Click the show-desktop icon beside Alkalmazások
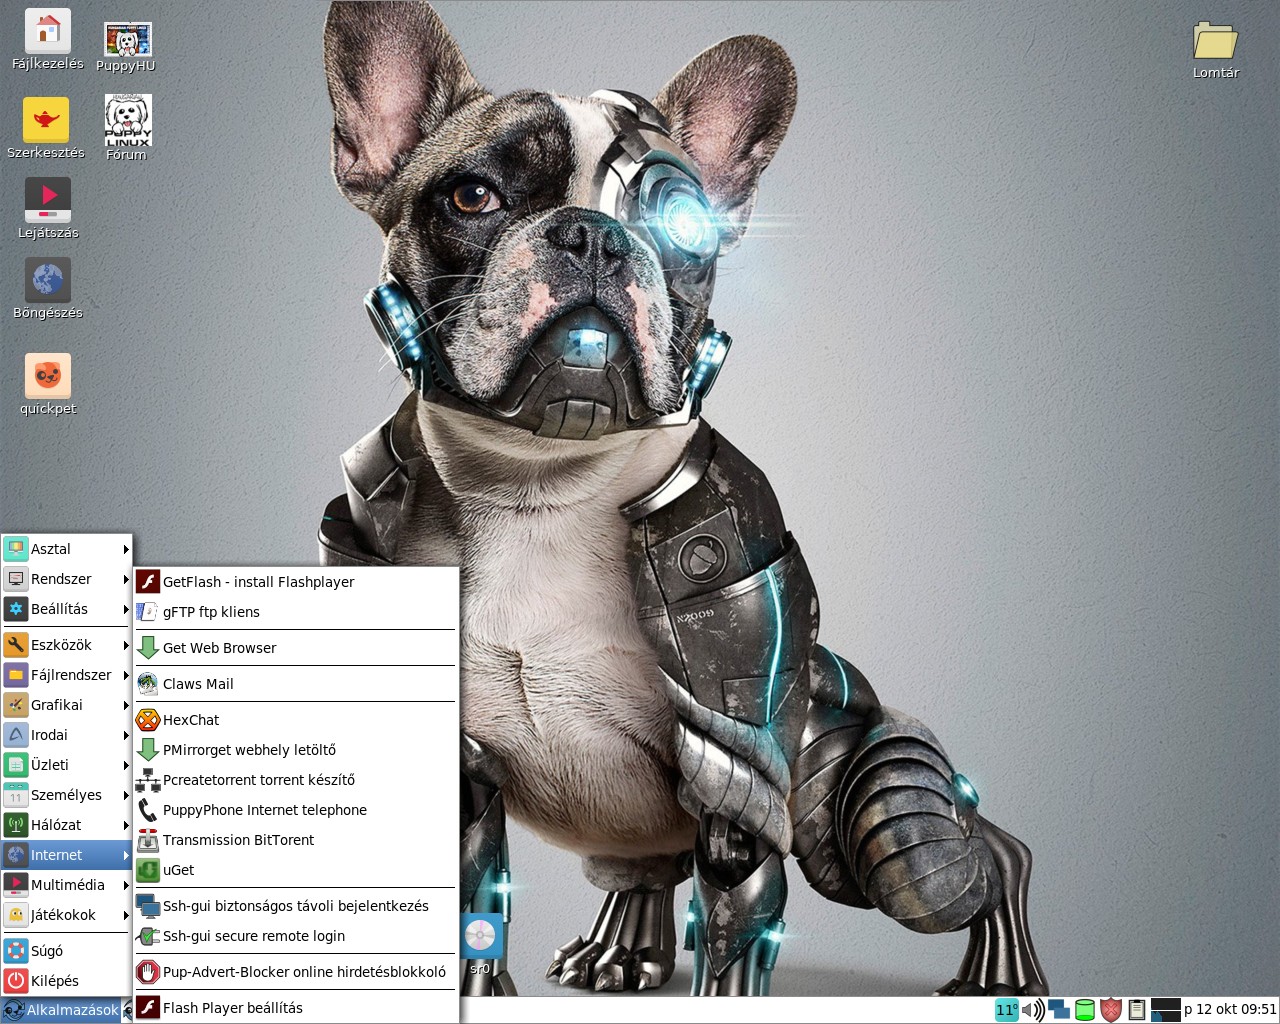The image size is (1280, 1024). tap(127, 1010)
